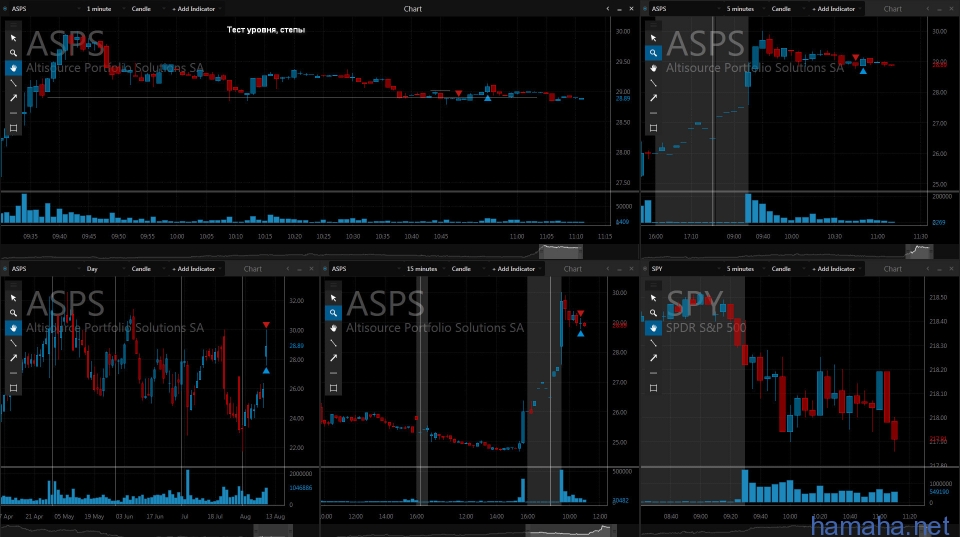The image size is (960, 537).
Task: Select pointer tool in top-right ASPS 5 minutes chart
Action: tap(653, 38)
